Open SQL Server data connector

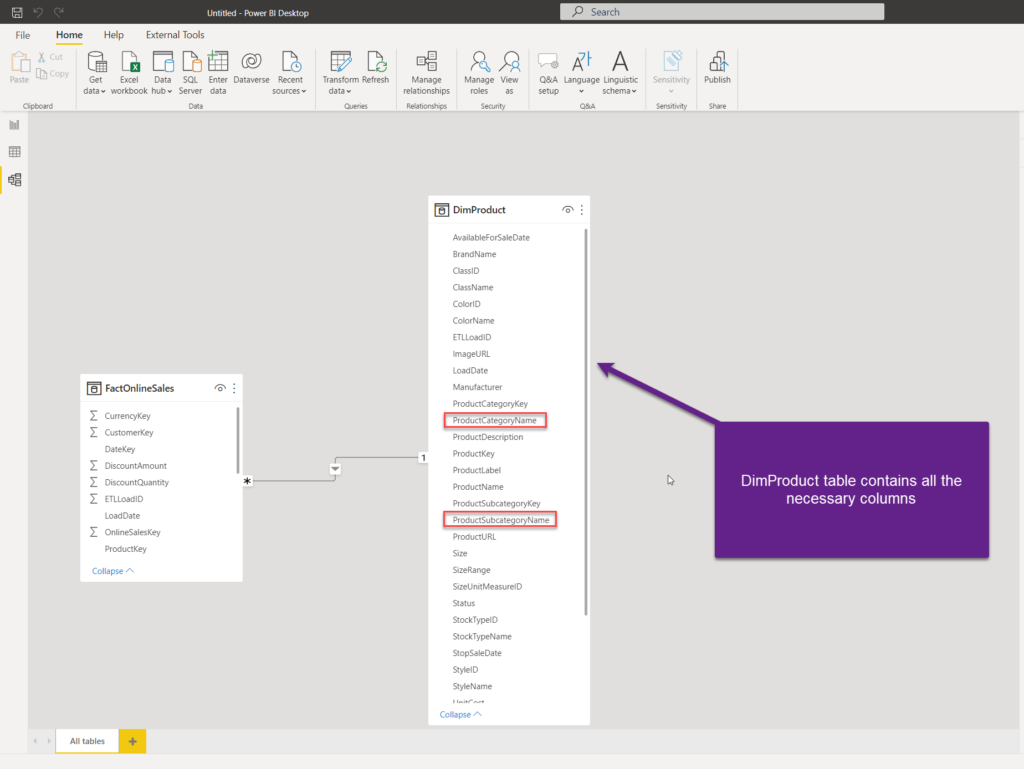190,73
